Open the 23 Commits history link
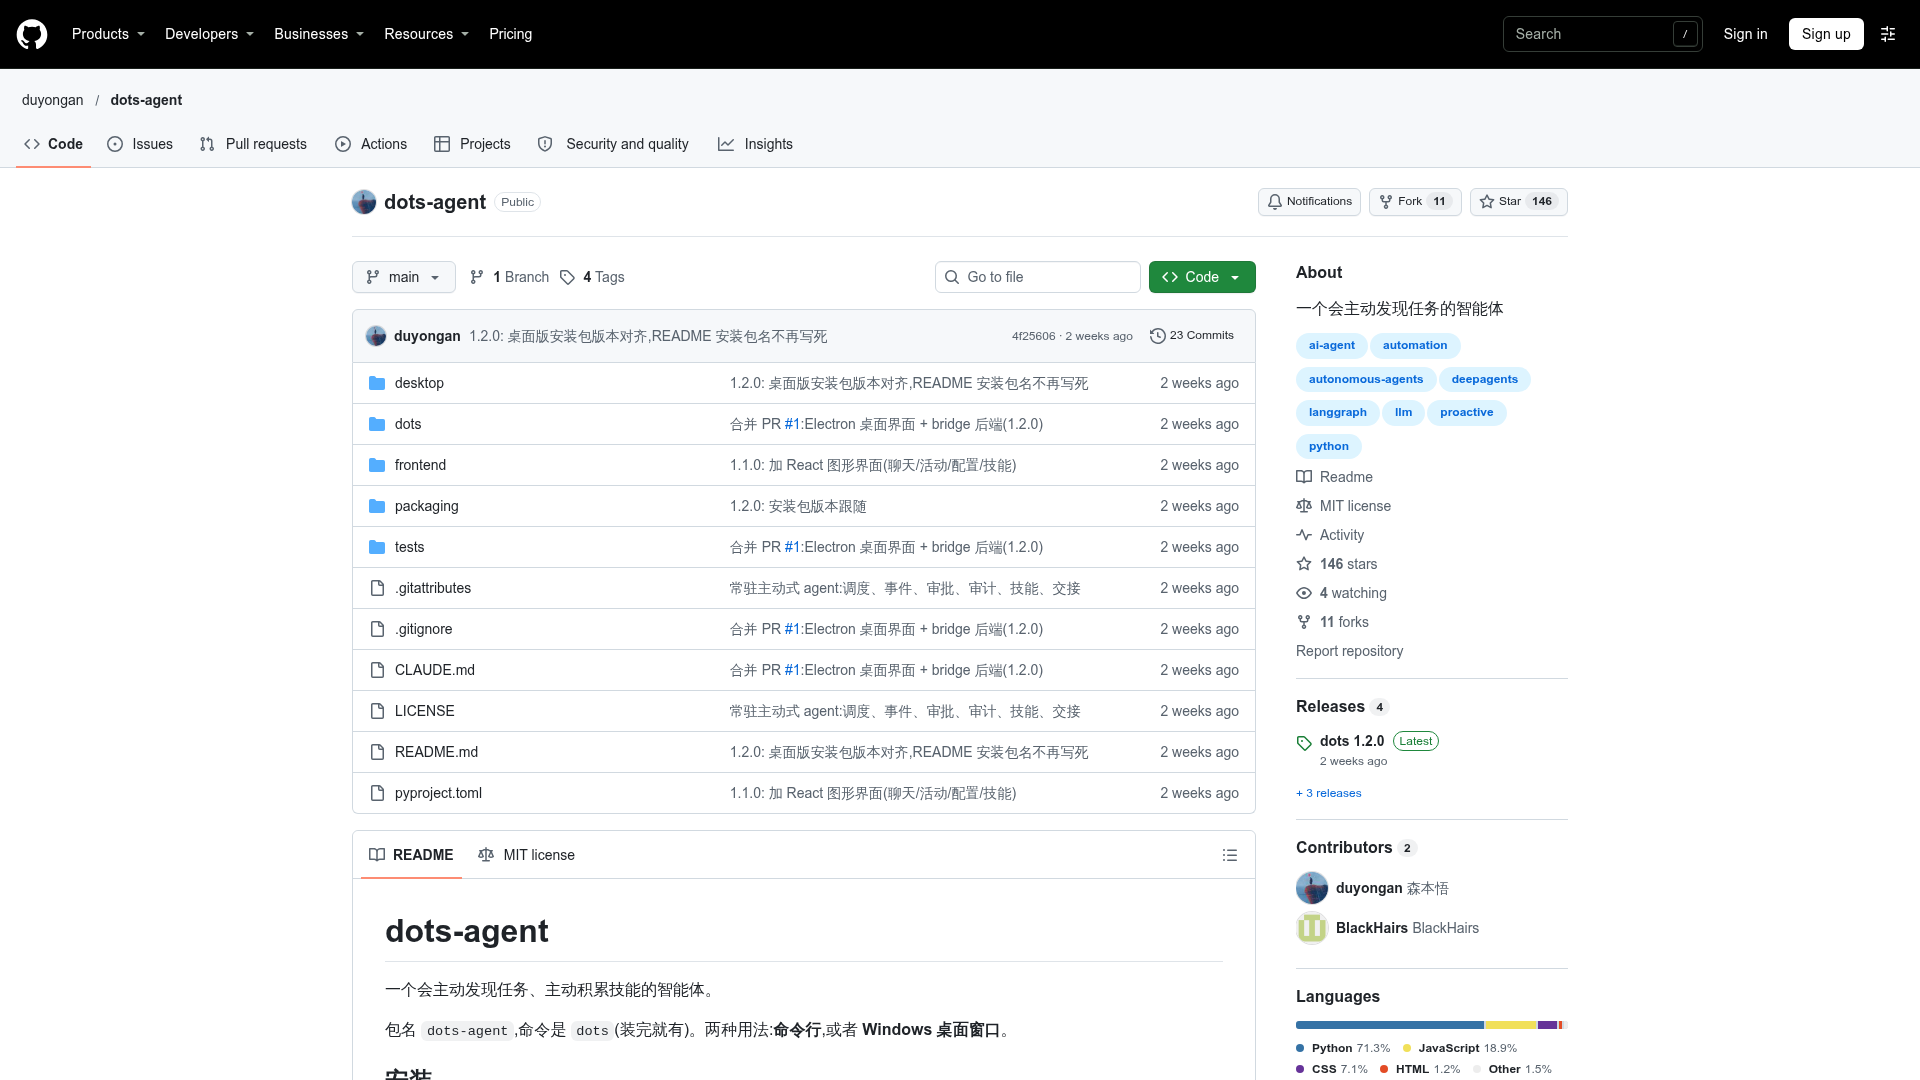The height and width of the screenshot is (1080, 1920). point(1192,336)
